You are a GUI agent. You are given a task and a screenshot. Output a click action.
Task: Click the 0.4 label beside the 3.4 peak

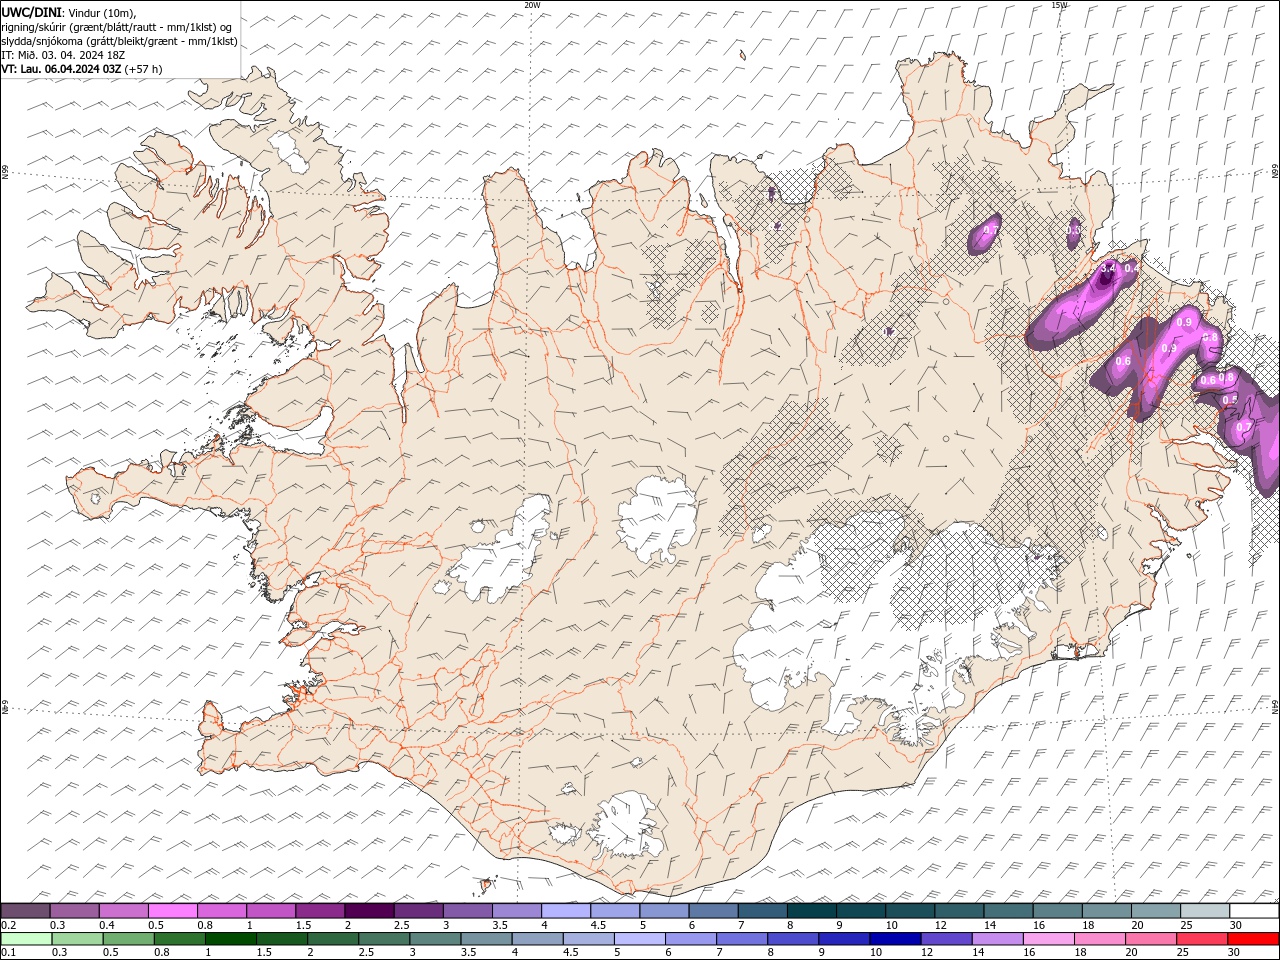(1131, 268)
